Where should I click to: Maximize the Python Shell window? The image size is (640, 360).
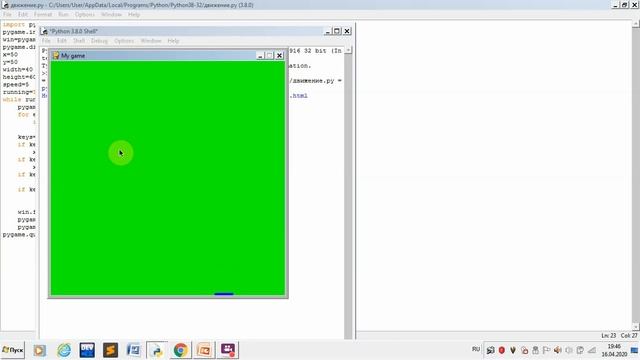(x=337, y=31)
